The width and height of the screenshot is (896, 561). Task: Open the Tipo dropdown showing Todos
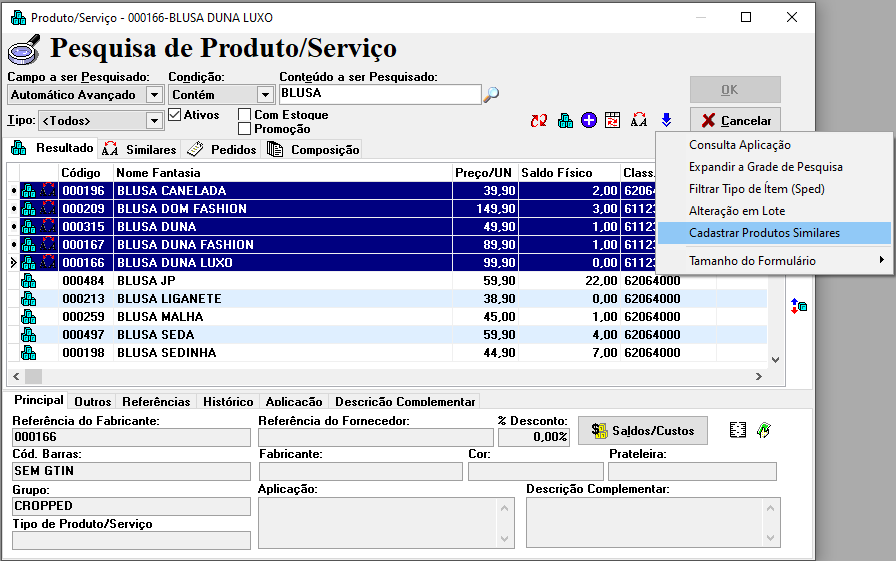point(154,121)
